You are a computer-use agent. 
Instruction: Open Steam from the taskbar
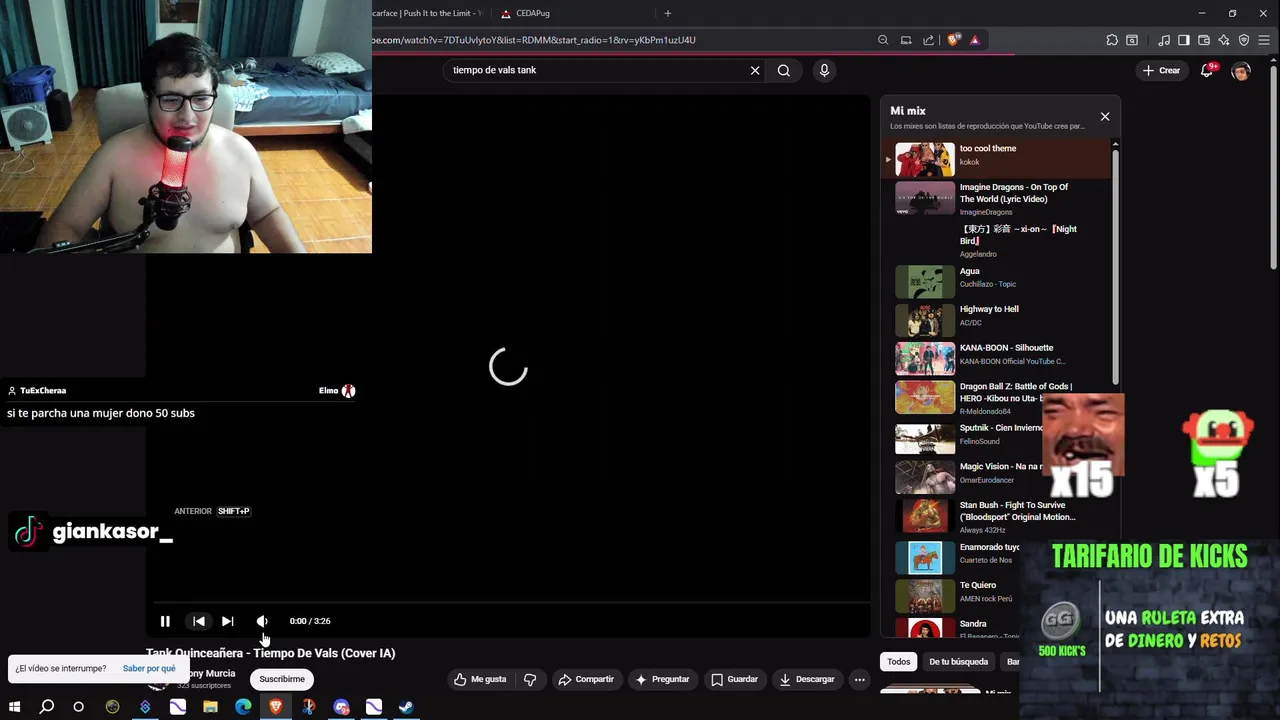coord(406,707)
